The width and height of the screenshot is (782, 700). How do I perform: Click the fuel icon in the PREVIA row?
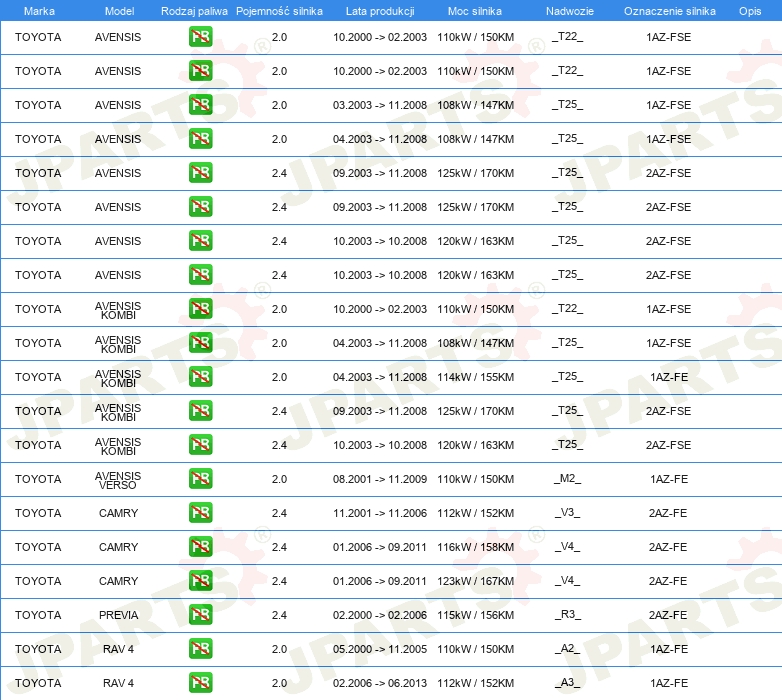(x=200, y=614)
